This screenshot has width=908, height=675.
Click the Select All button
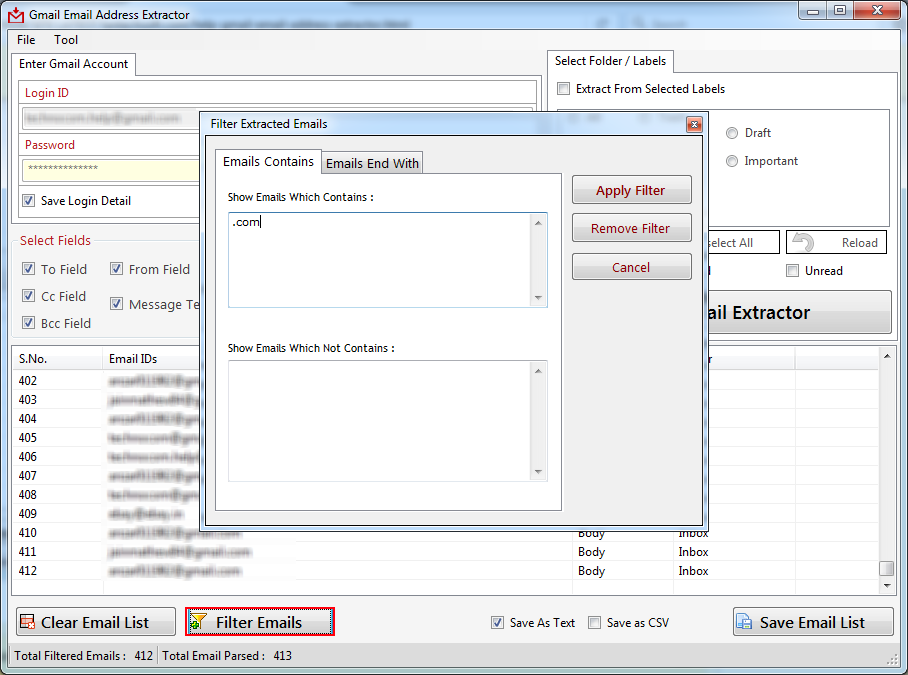tap(744, 242)
